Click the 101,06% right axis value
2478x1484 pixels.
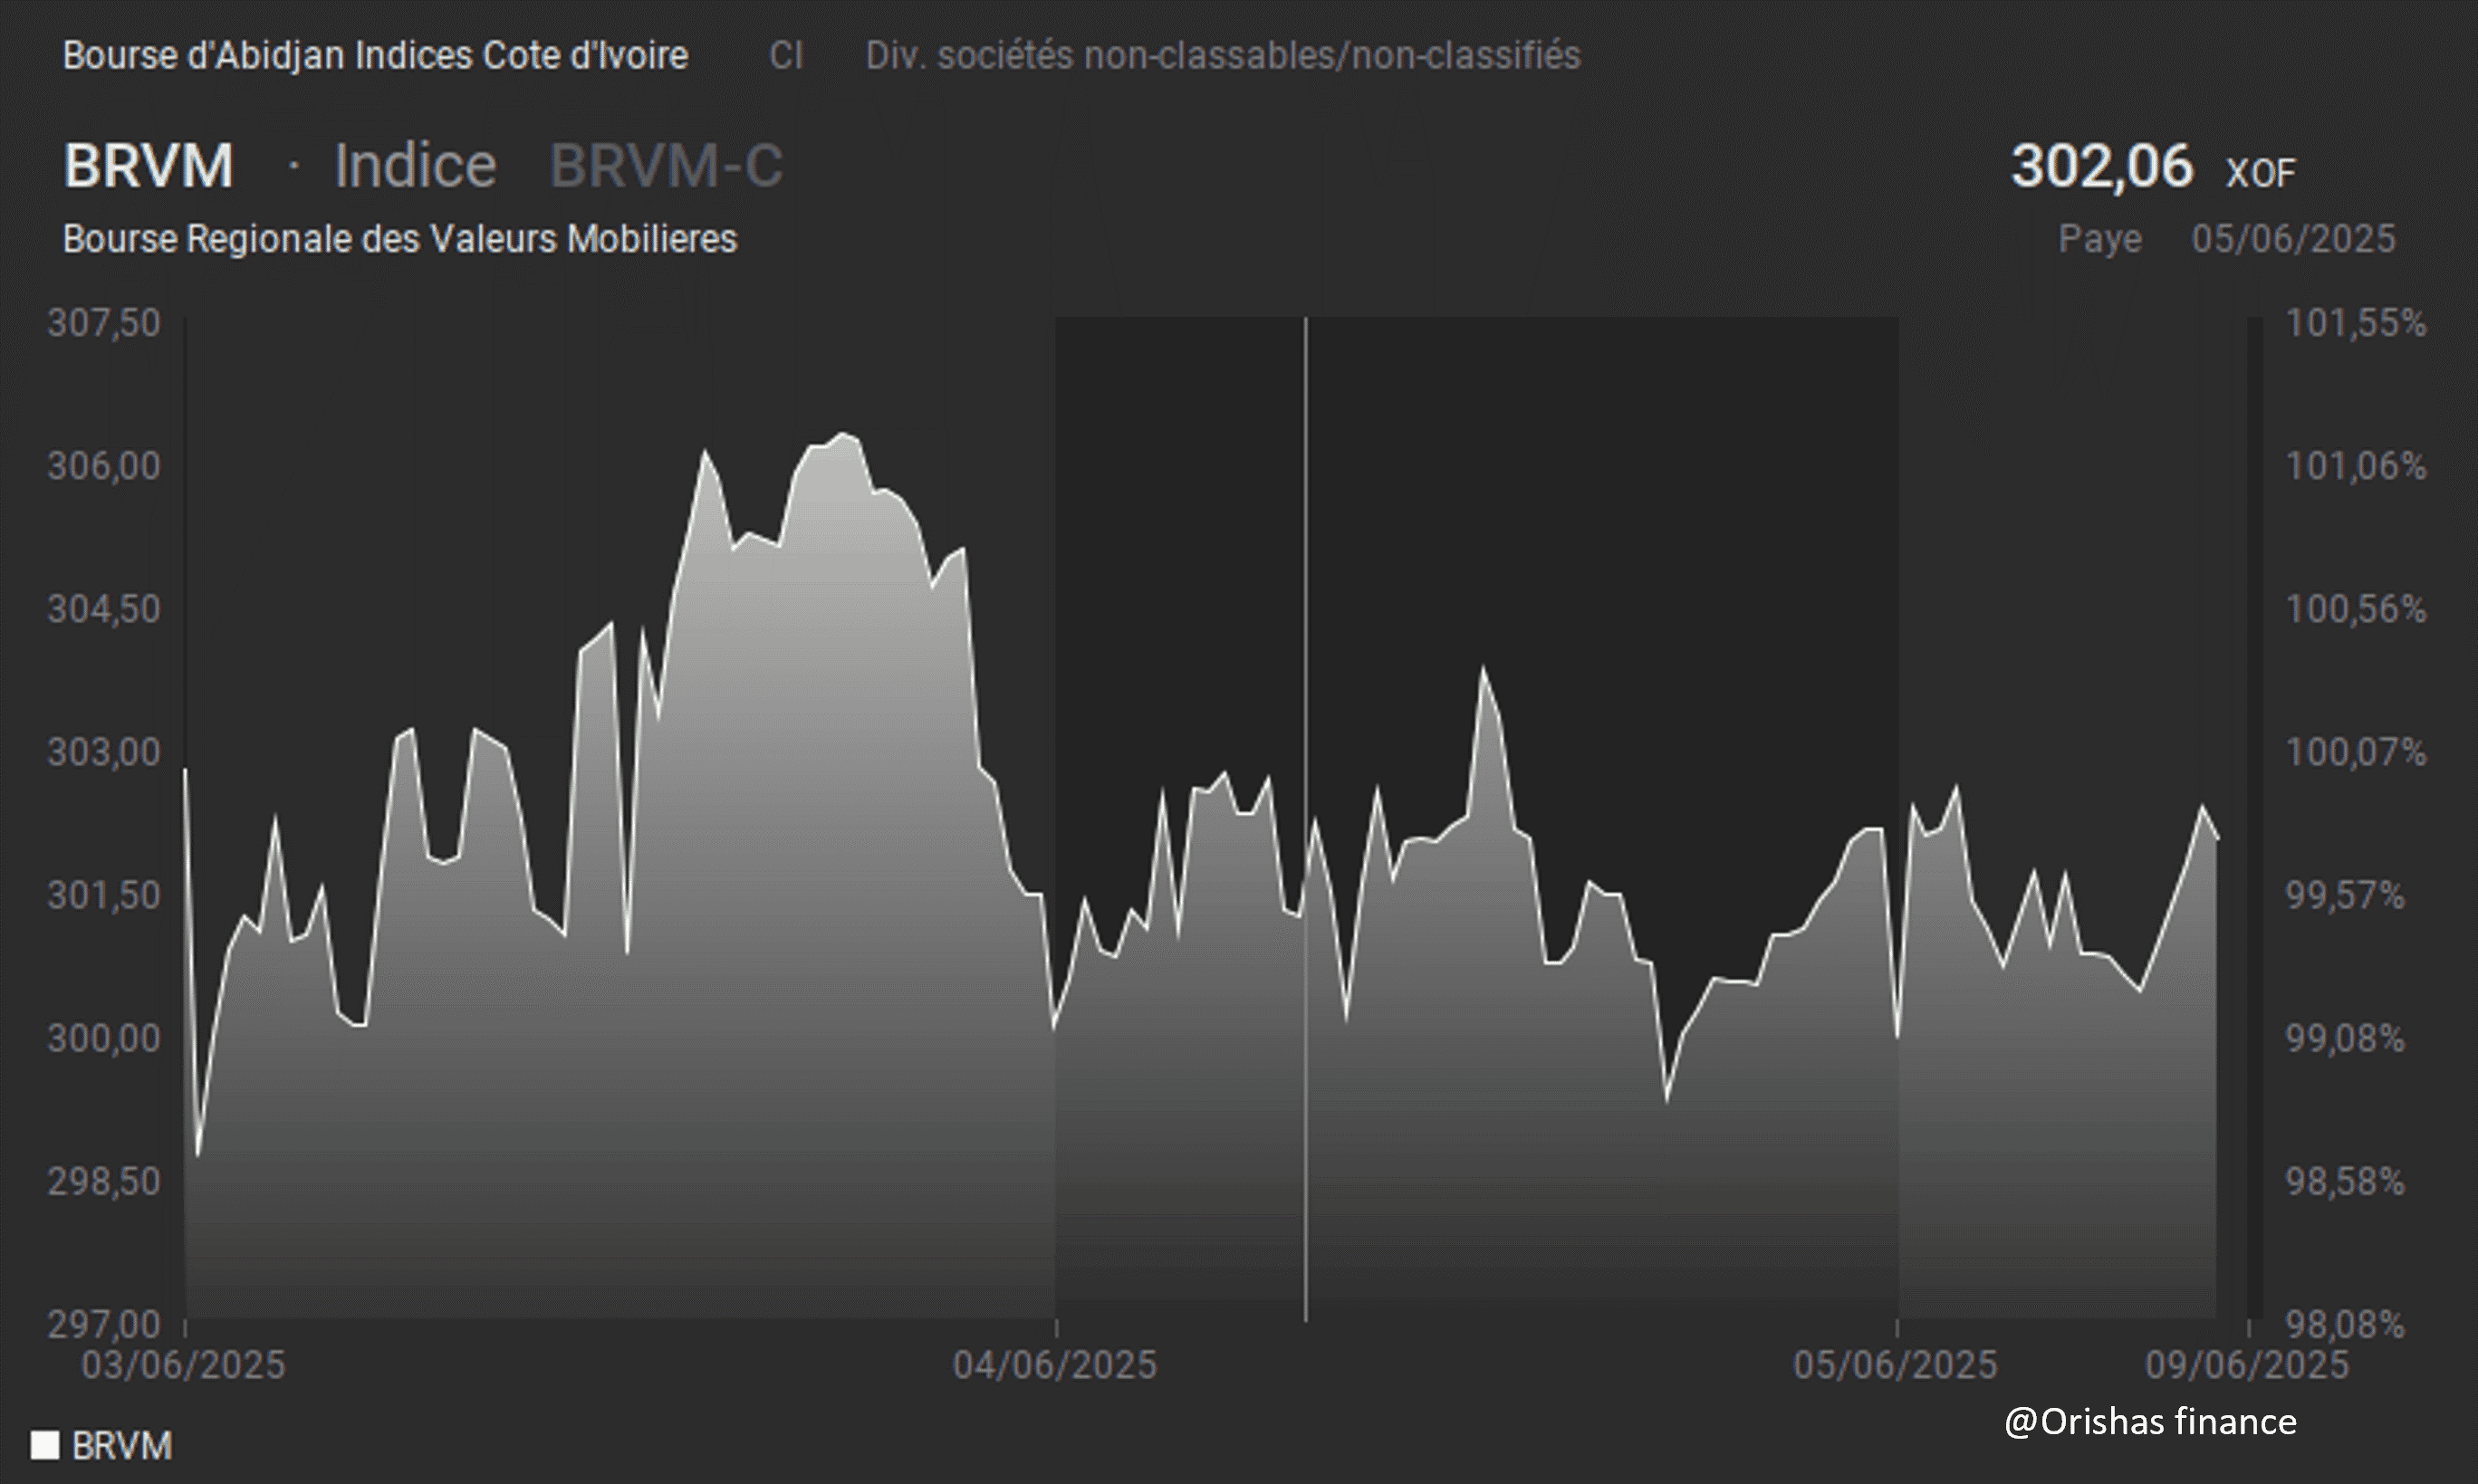2356,466
